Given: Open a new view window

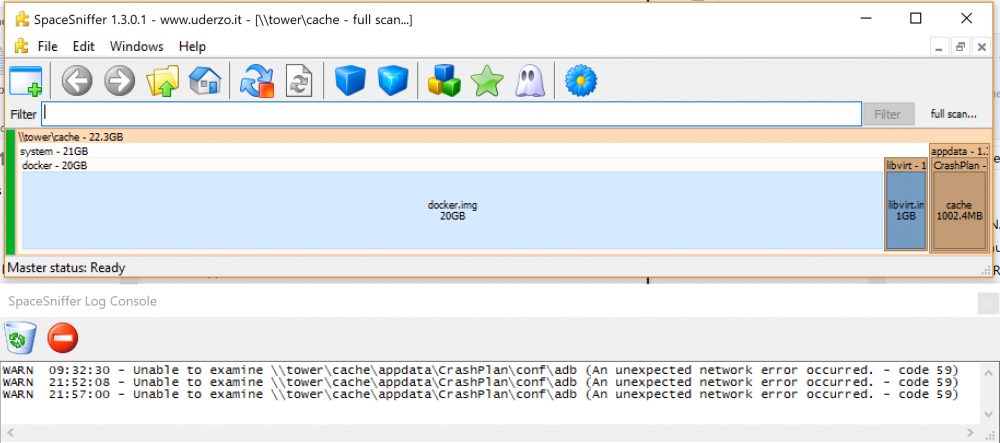Looking at the screenshot, I should (x=26, y=81).
